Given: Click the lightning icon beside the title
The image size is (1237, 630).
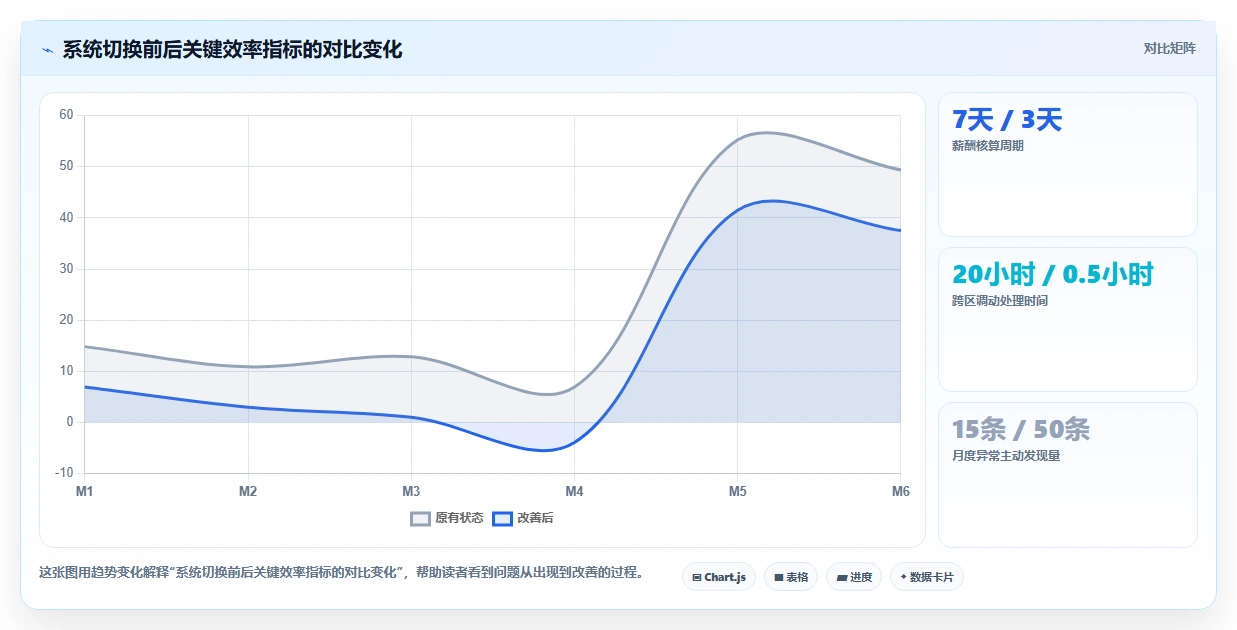Looking at the screenshot, I should point(47,50).
